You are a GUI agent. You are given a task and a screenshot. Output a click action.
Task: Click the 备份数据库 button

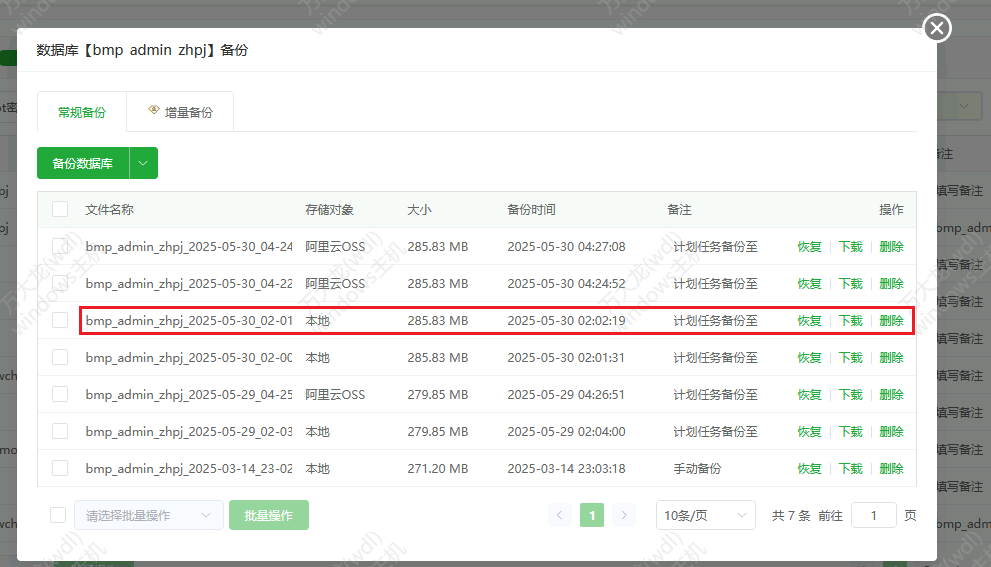point(83,163)
